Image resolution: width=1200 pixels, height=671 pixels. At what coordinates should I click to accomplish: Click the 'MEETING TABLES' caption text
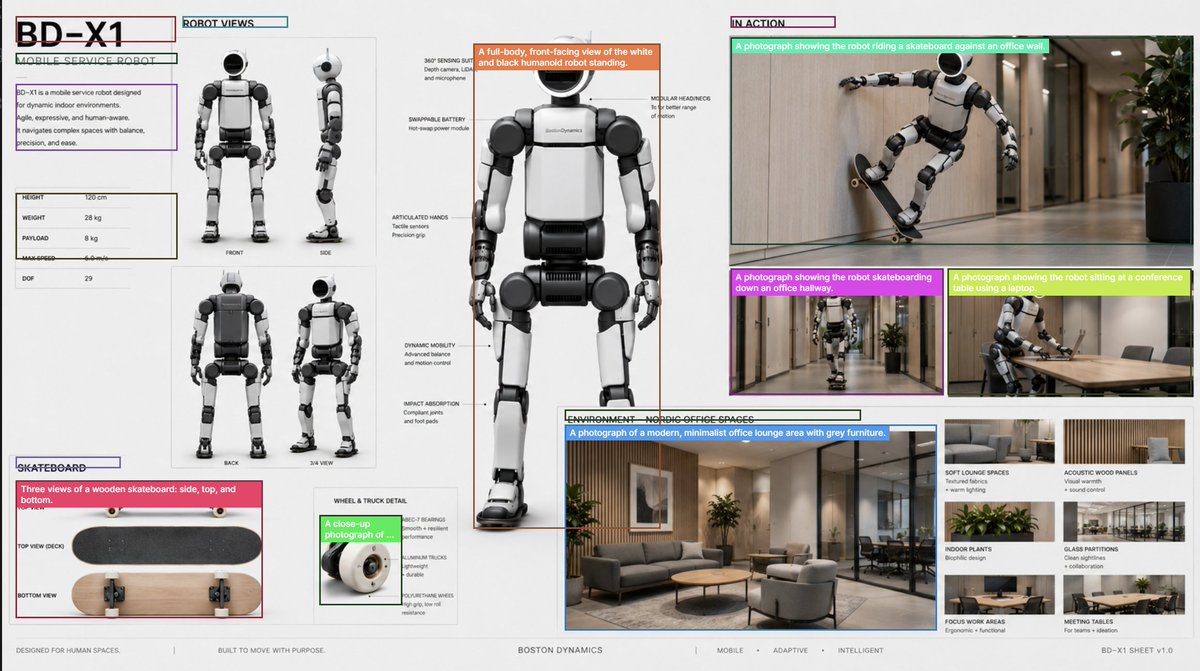click(1090, 622)
